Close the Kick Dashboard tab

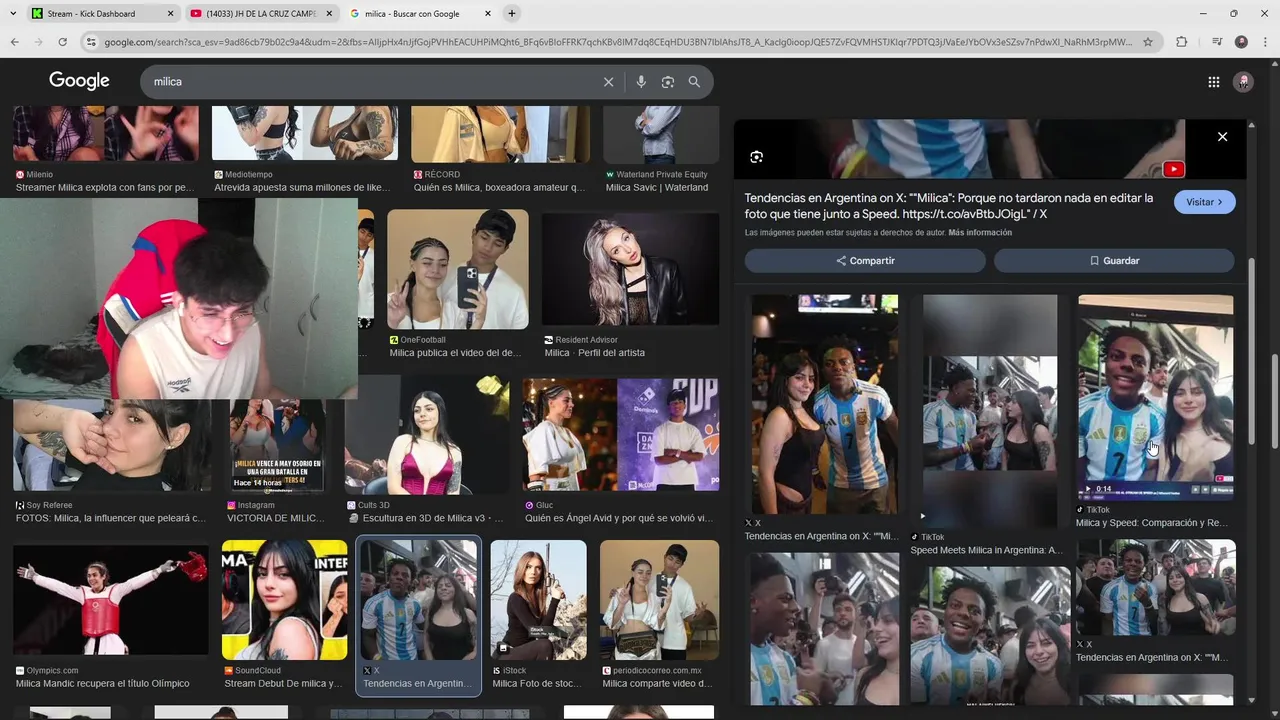[x=169, y=14]
